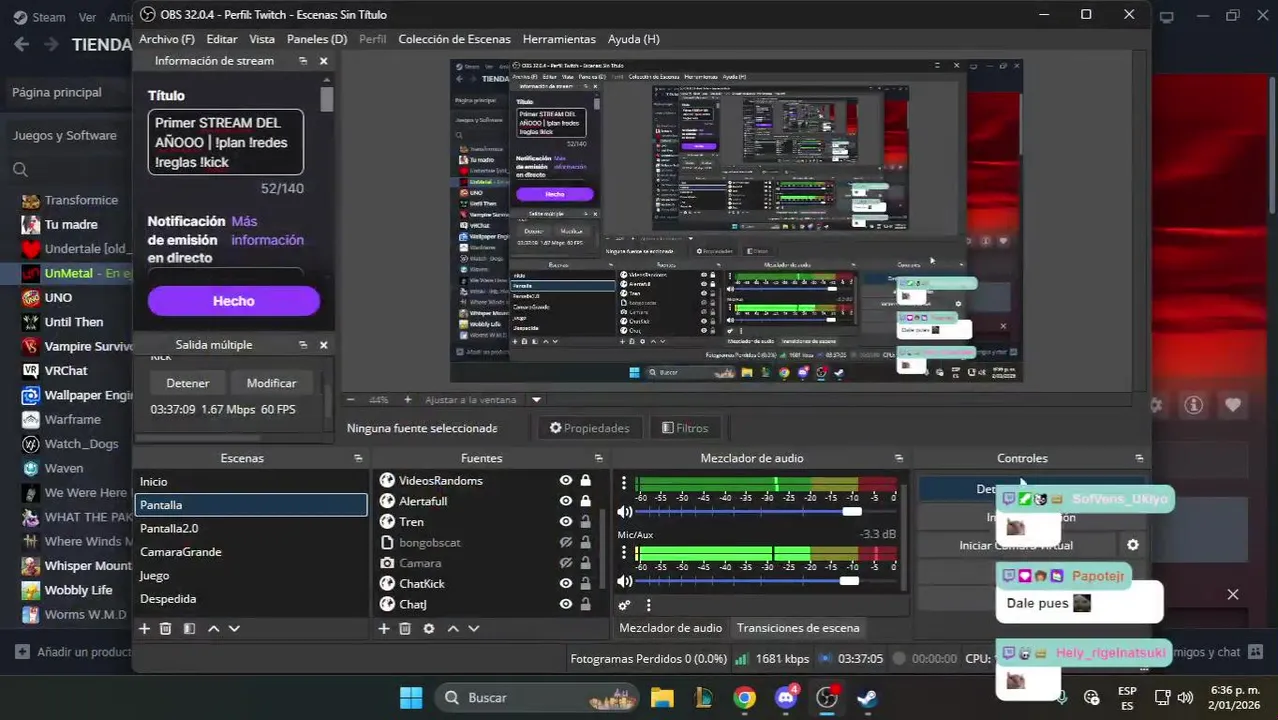This screenshot has height=720, width=1278.
Task: Mute the Mic/Aux channel
Action: coord(625,581)
